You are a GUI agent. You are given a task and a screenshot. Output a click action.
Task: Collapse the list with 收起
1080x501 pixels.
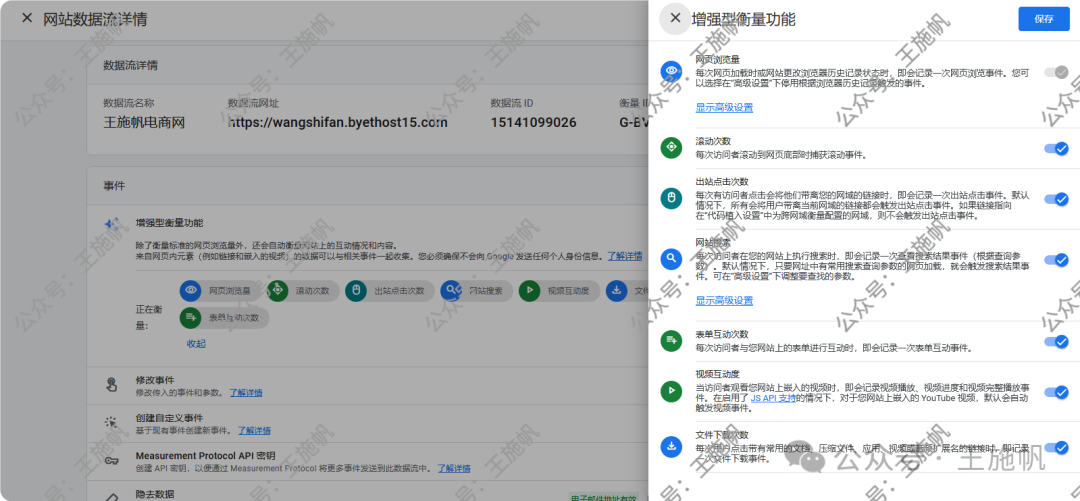tap(196, 344)
